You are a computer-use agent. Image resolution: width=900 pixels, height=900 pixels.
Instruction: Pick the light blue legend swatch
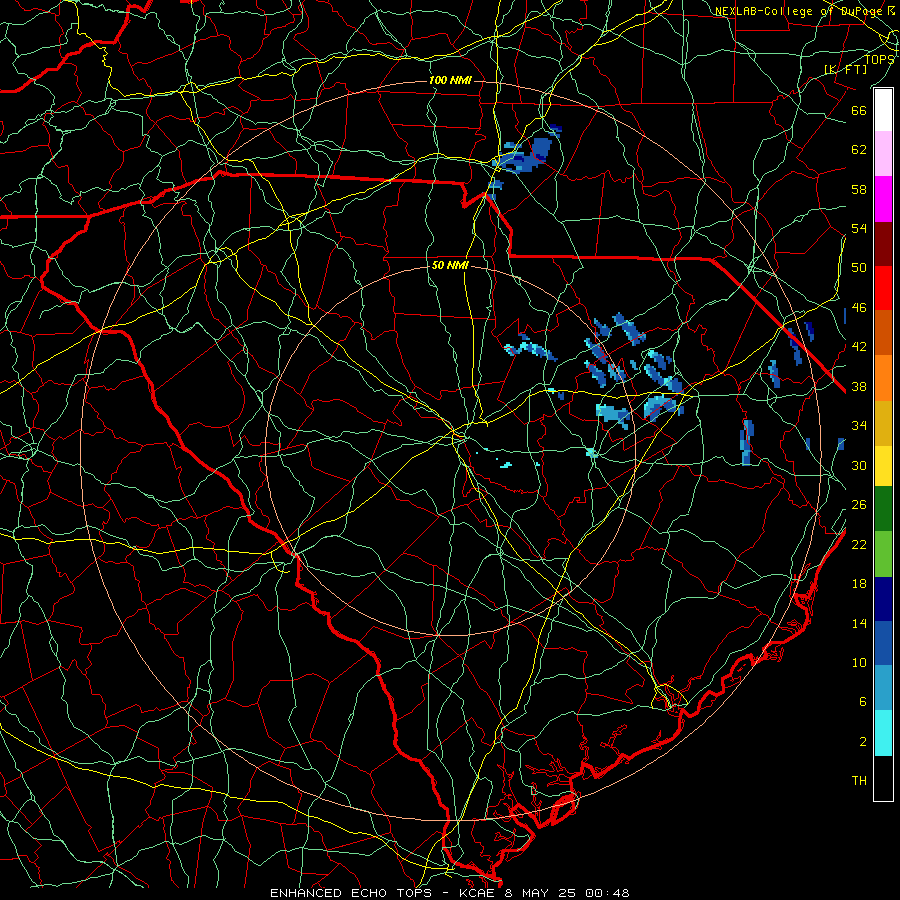tap(883, 688)
